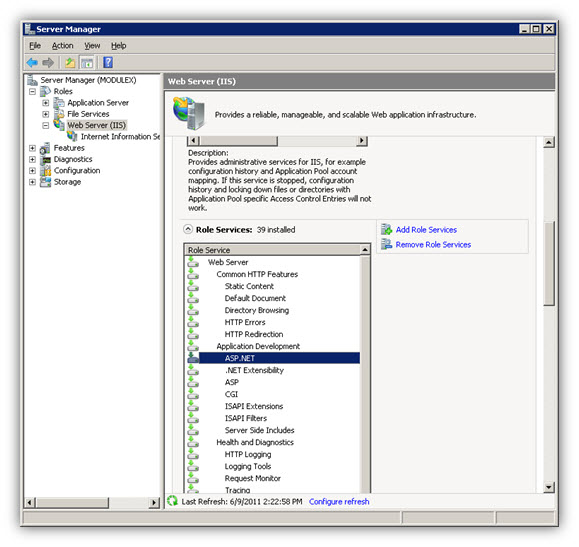The height and width of the screenshot is (547, 579).
Task: Click the Remove Role Services link
Action: point(433,245)
